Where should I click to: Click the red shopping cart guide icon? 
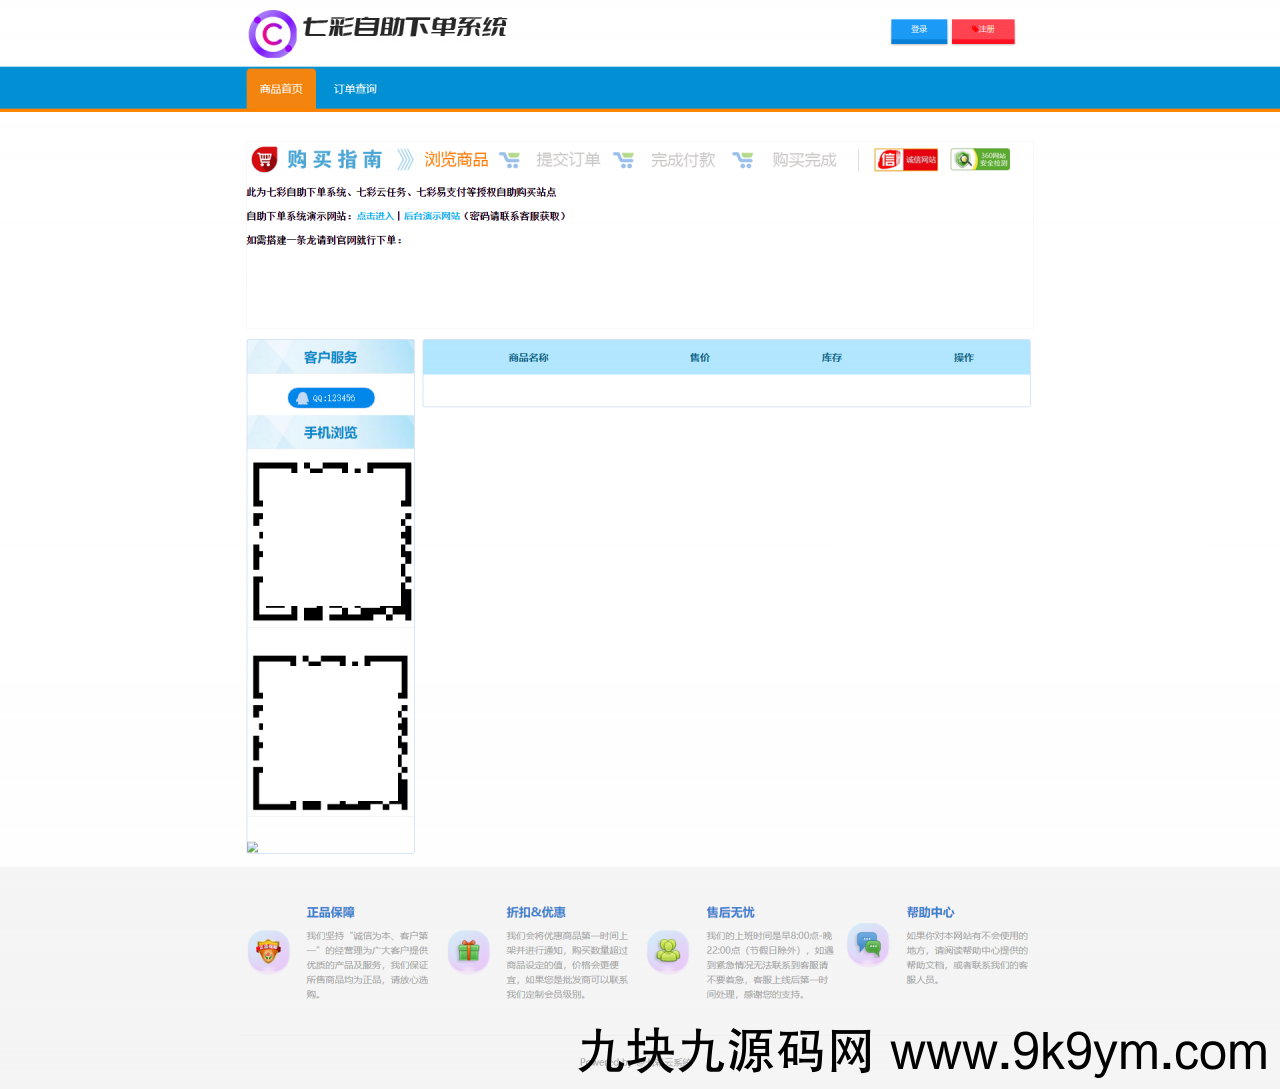pyautogui.click(x=264, y=160)
